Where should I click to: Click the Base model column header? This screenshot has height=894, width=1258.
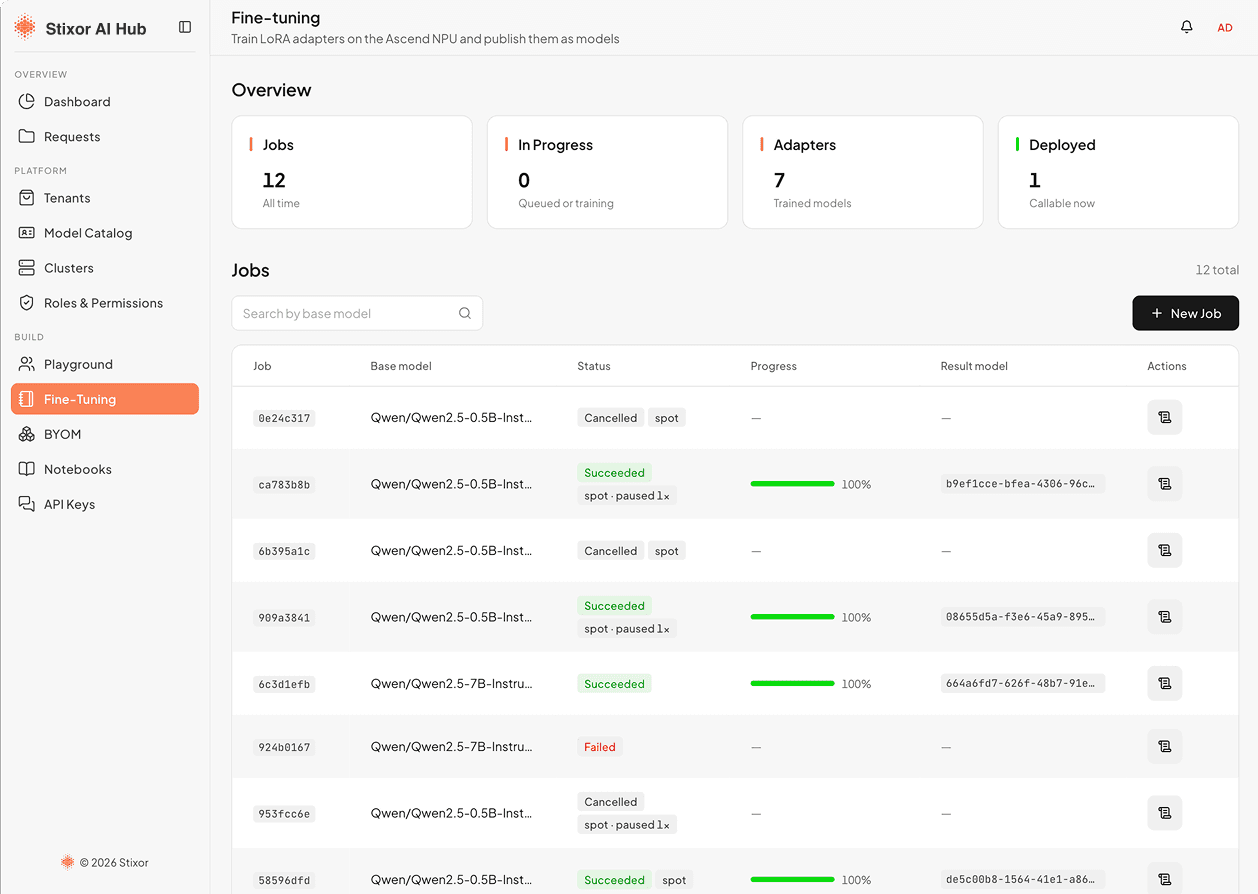click(401, 366)
